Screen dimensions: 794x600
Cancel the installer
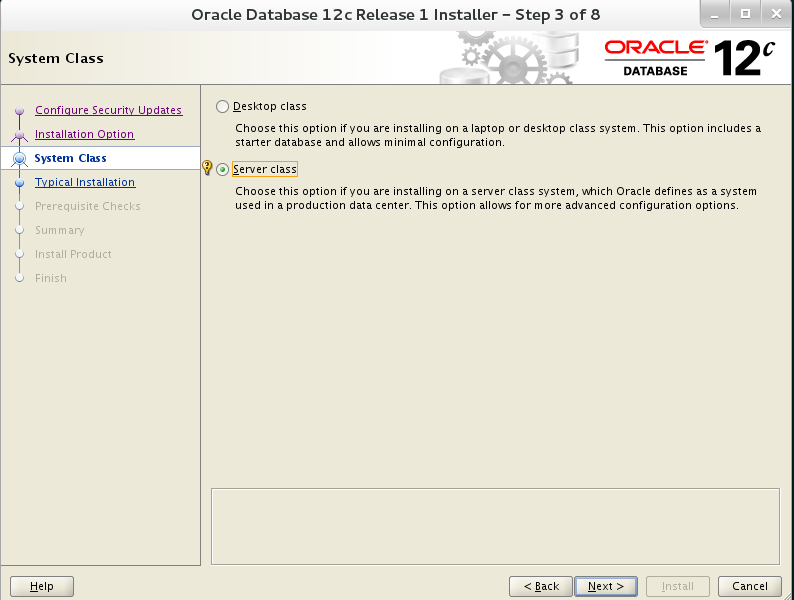(749, 586)
